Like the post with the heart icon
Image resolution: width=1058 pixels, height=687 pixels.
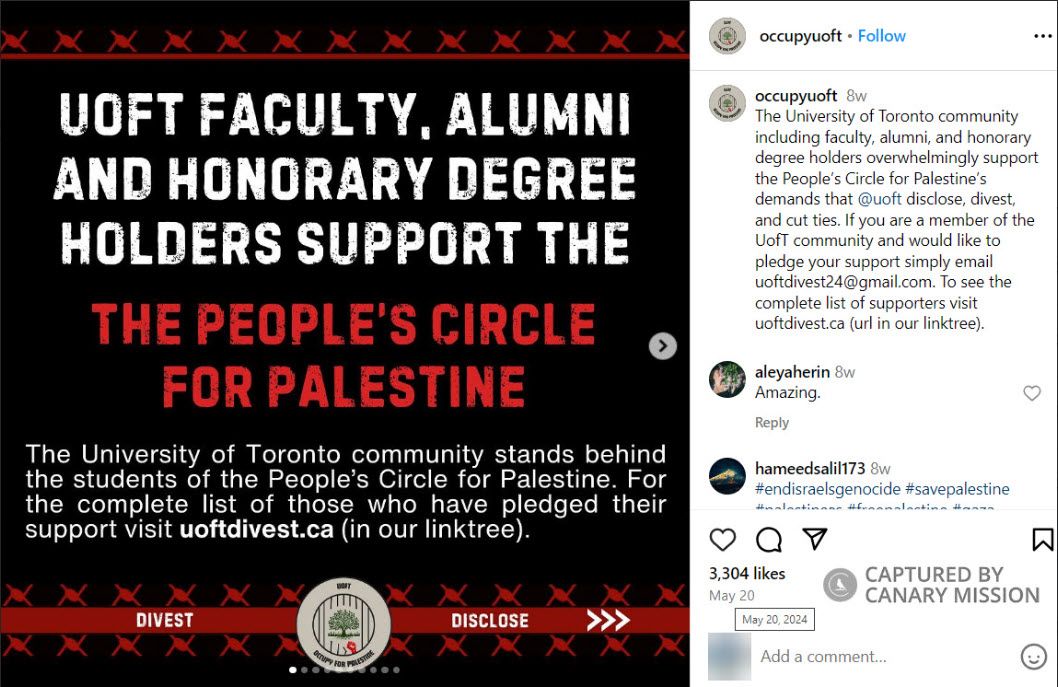coord(722,540)
